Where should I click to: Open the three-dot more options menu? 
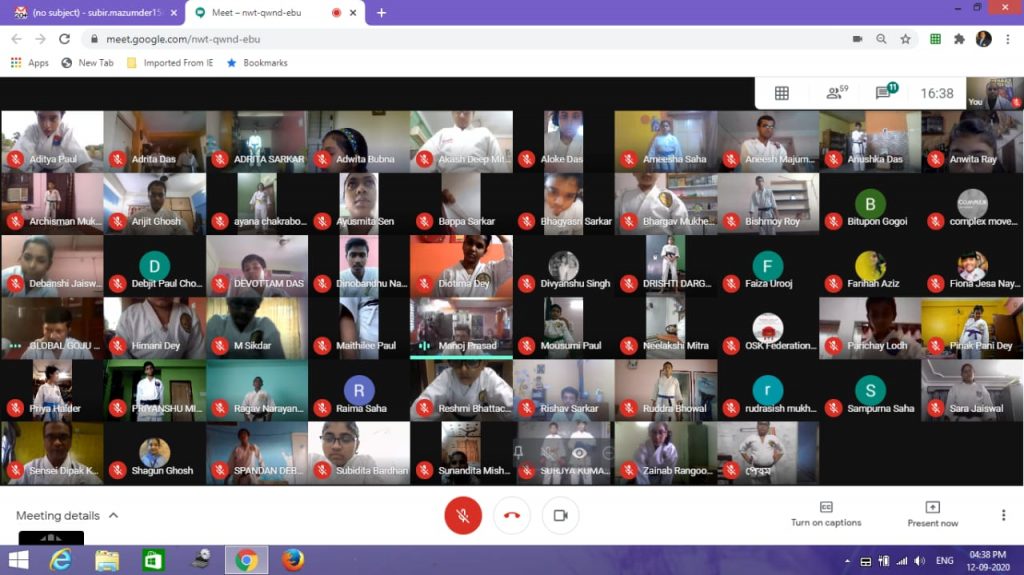coord(1003,515)
